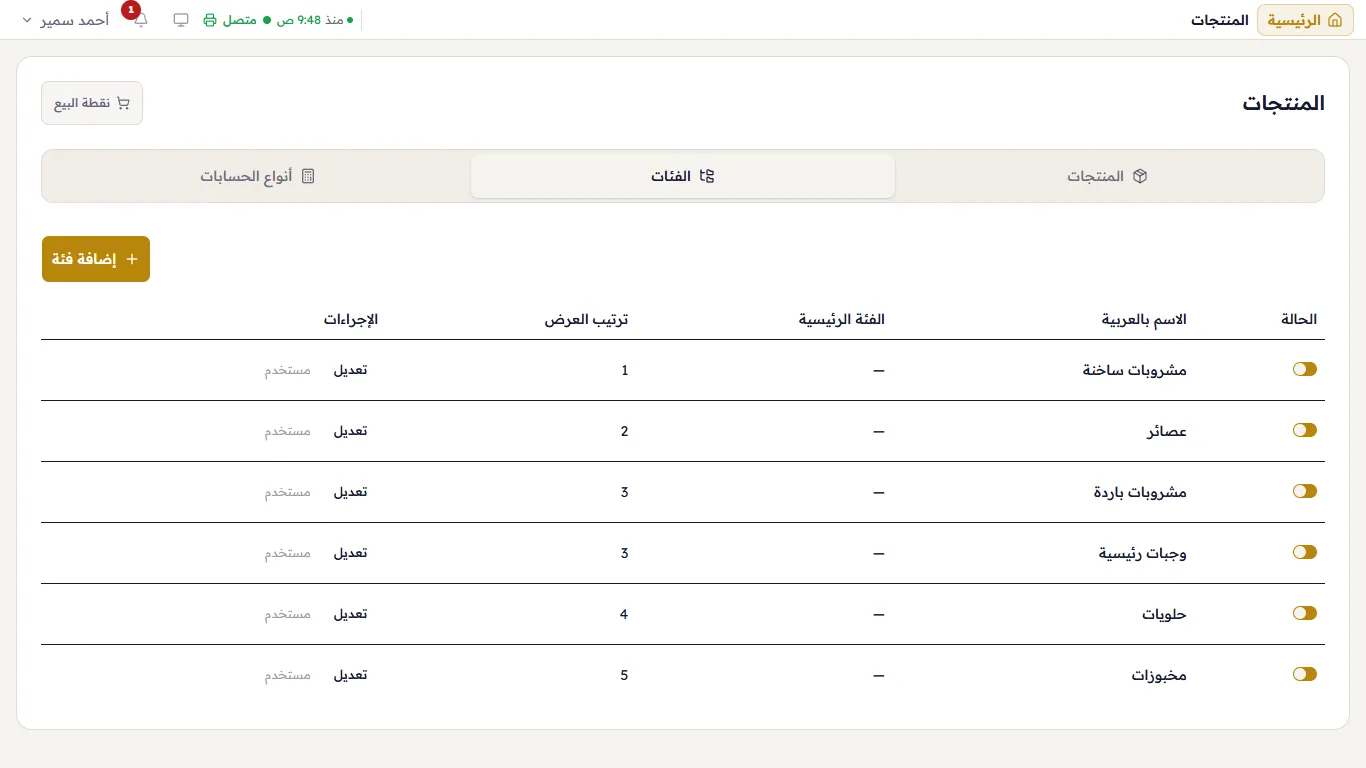The image size is (1366, 768).
Task: Click the box icon on المنتجات tab
Action: point(1140,176)
